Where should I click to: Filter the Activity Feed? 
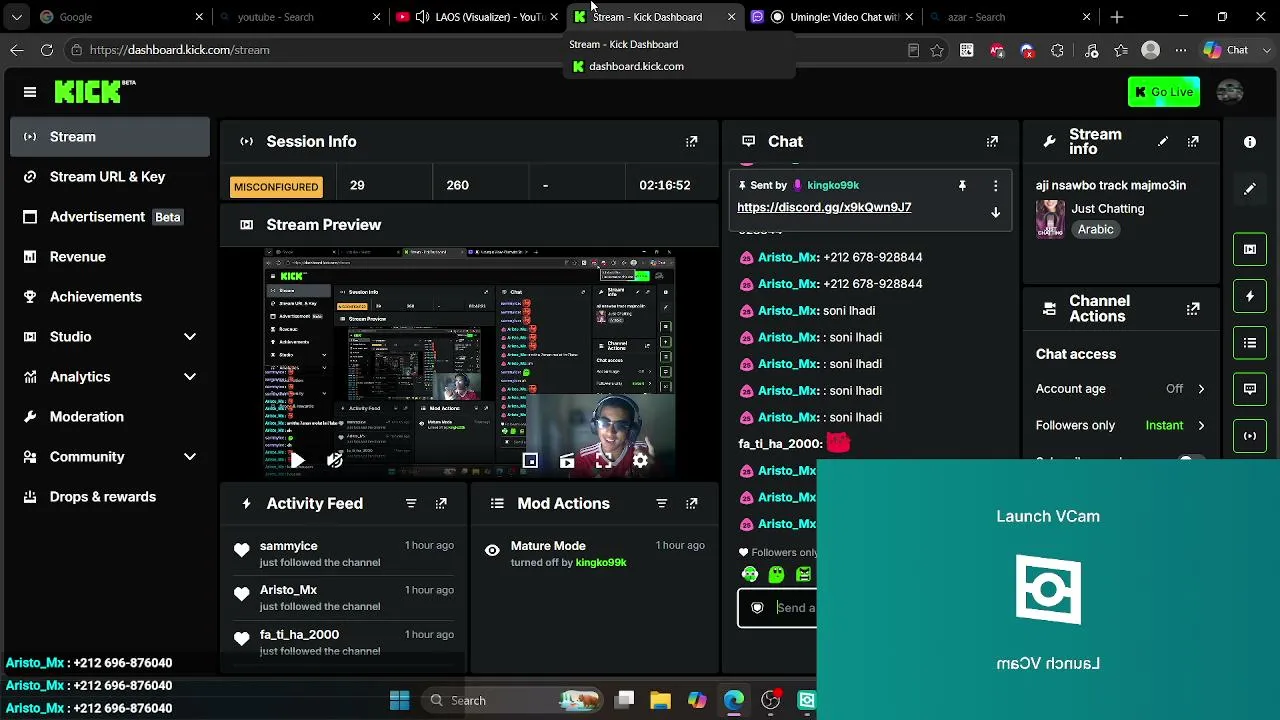[411, 504]
